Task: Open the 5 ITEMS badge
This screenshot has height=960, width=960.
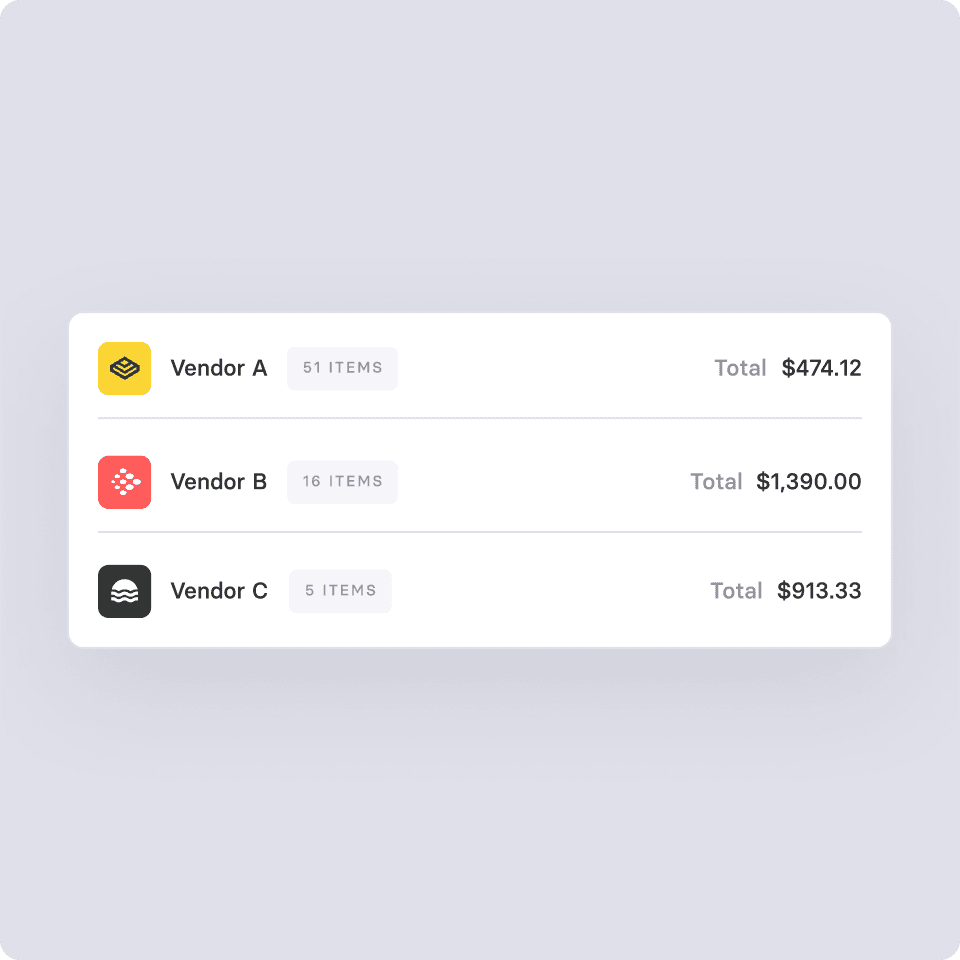Action: pyautogui.click(x=340, y=591)
